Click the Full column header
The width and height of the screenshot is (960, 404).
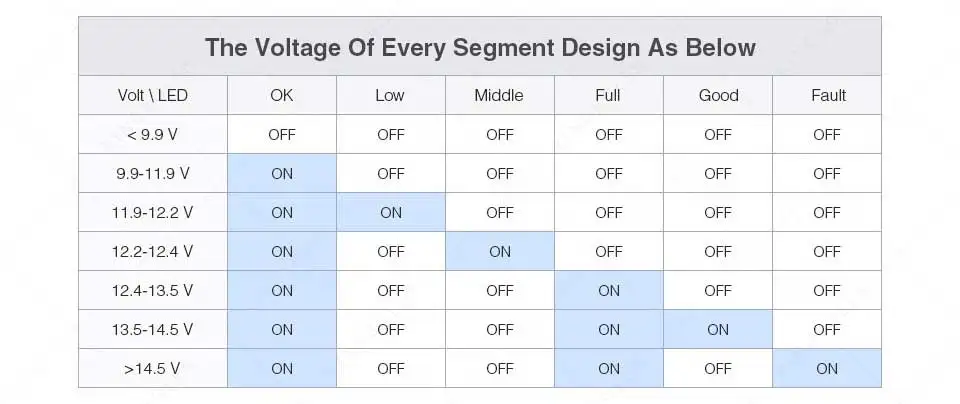[x=609, y=95]
